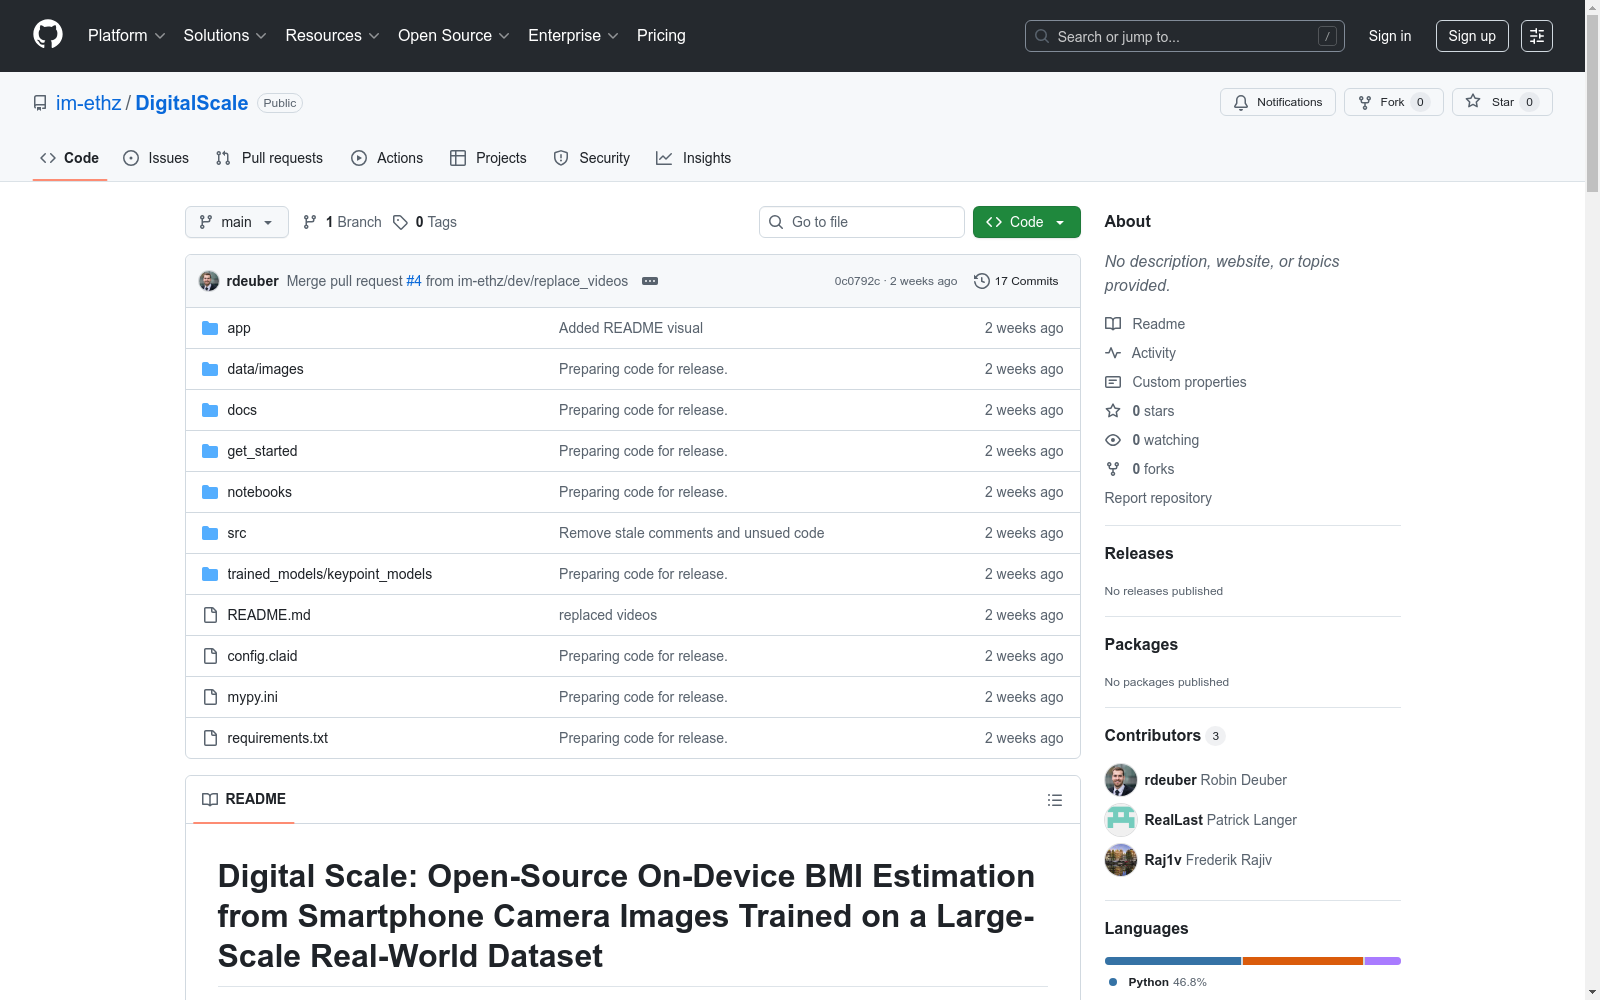Click the README outline list icon

pos(1054,800)
